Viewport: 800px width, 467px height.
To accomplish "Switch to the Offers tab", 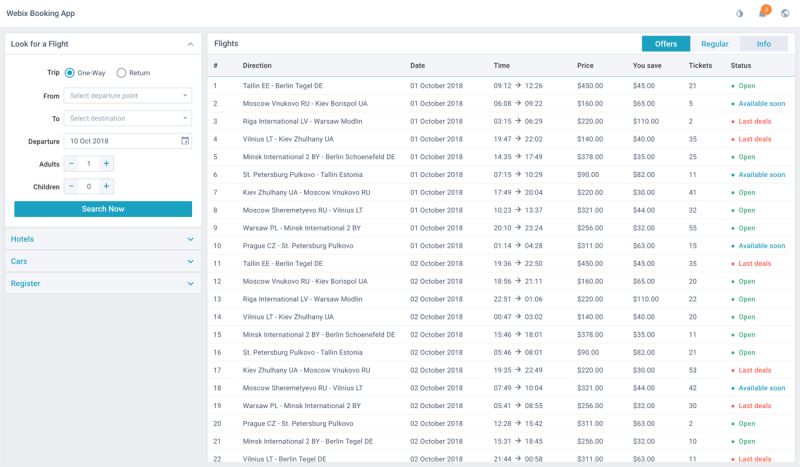I will pos(666,44).
